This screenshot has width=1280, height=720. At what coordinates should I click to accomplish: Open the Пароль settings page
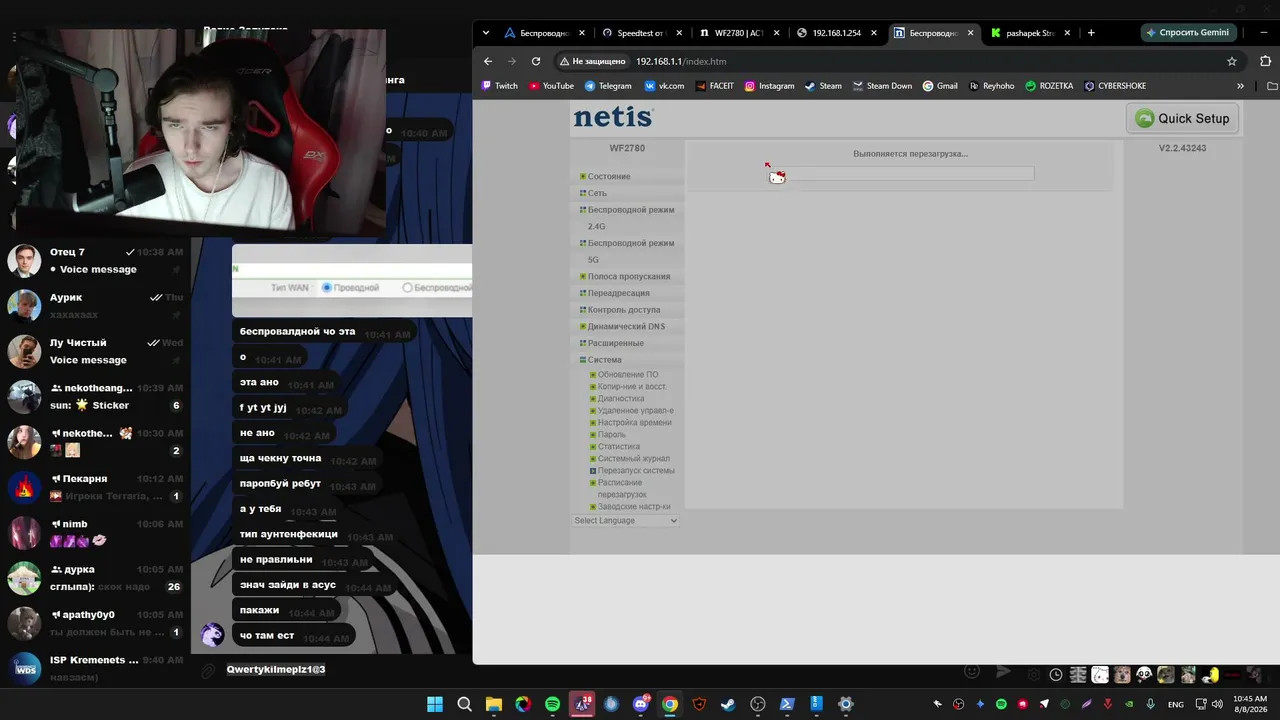[x=611, y=435]
